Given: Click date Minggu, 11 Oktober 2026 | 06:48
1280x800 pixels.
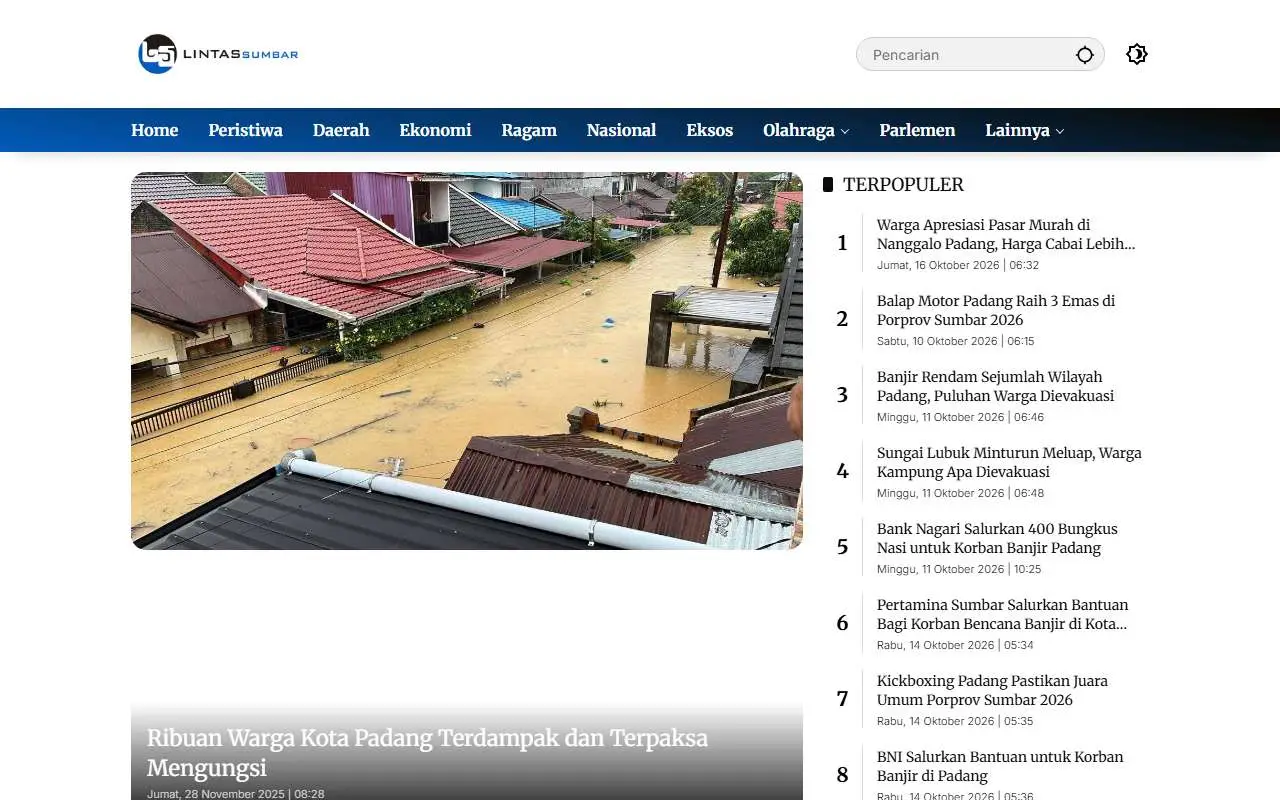Looking at the screenshot, I should pos(960,493).
